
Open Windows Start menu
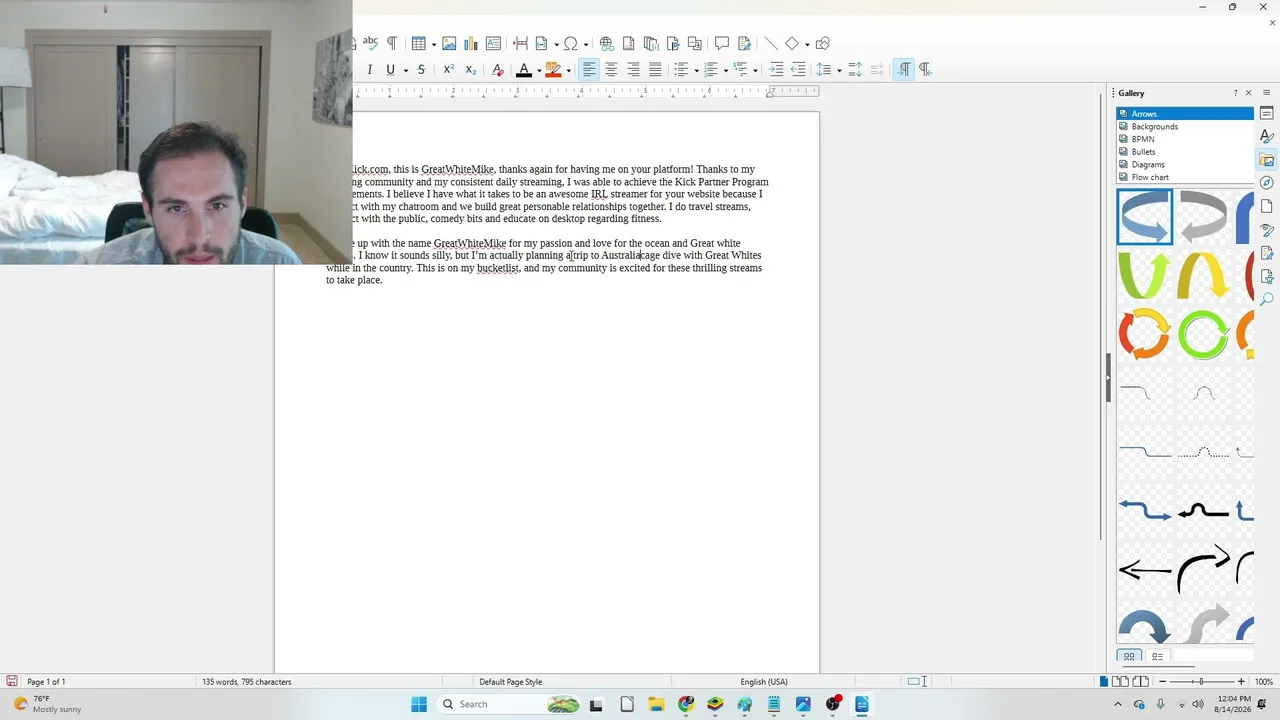click(x=419, y=704)
